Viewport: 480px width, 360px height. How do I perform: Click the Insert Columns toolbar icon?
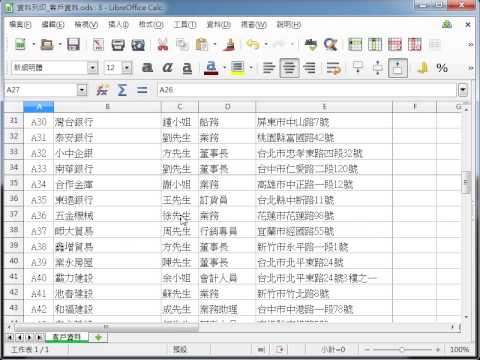(x=375, y=44)
